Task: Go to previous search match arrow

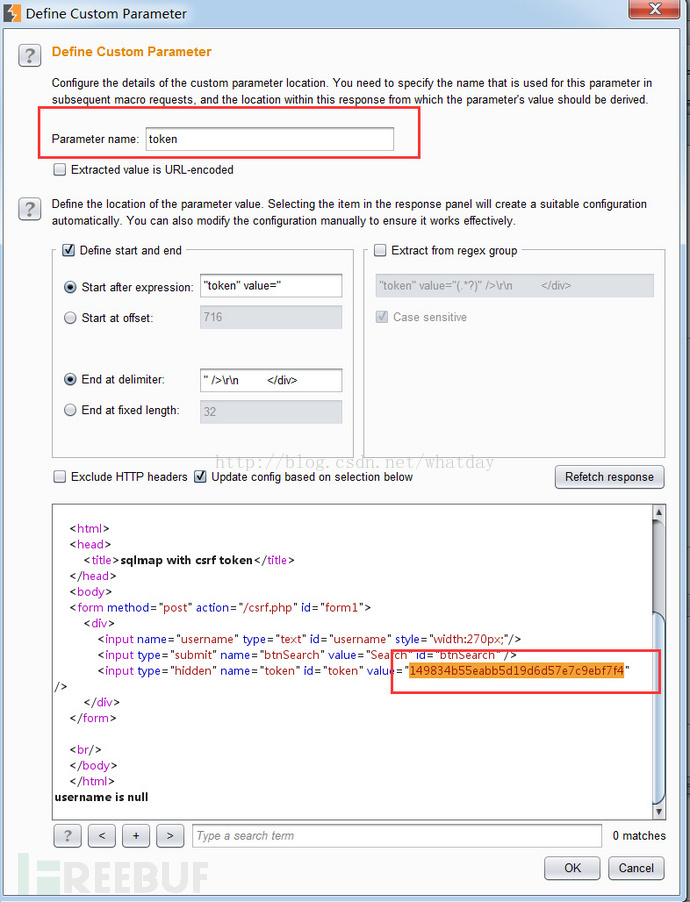Action: pos(102,836)
